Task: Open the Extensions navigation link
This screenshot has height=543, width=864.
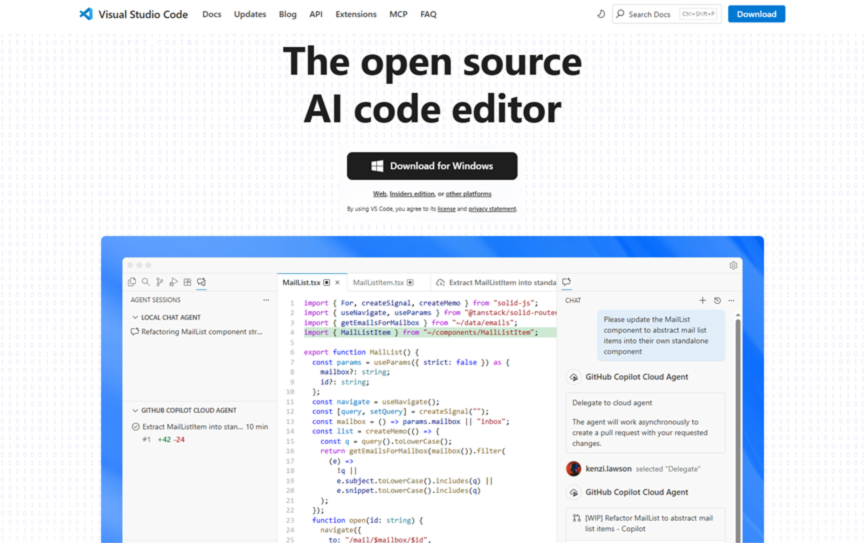Action: (356, 14)
